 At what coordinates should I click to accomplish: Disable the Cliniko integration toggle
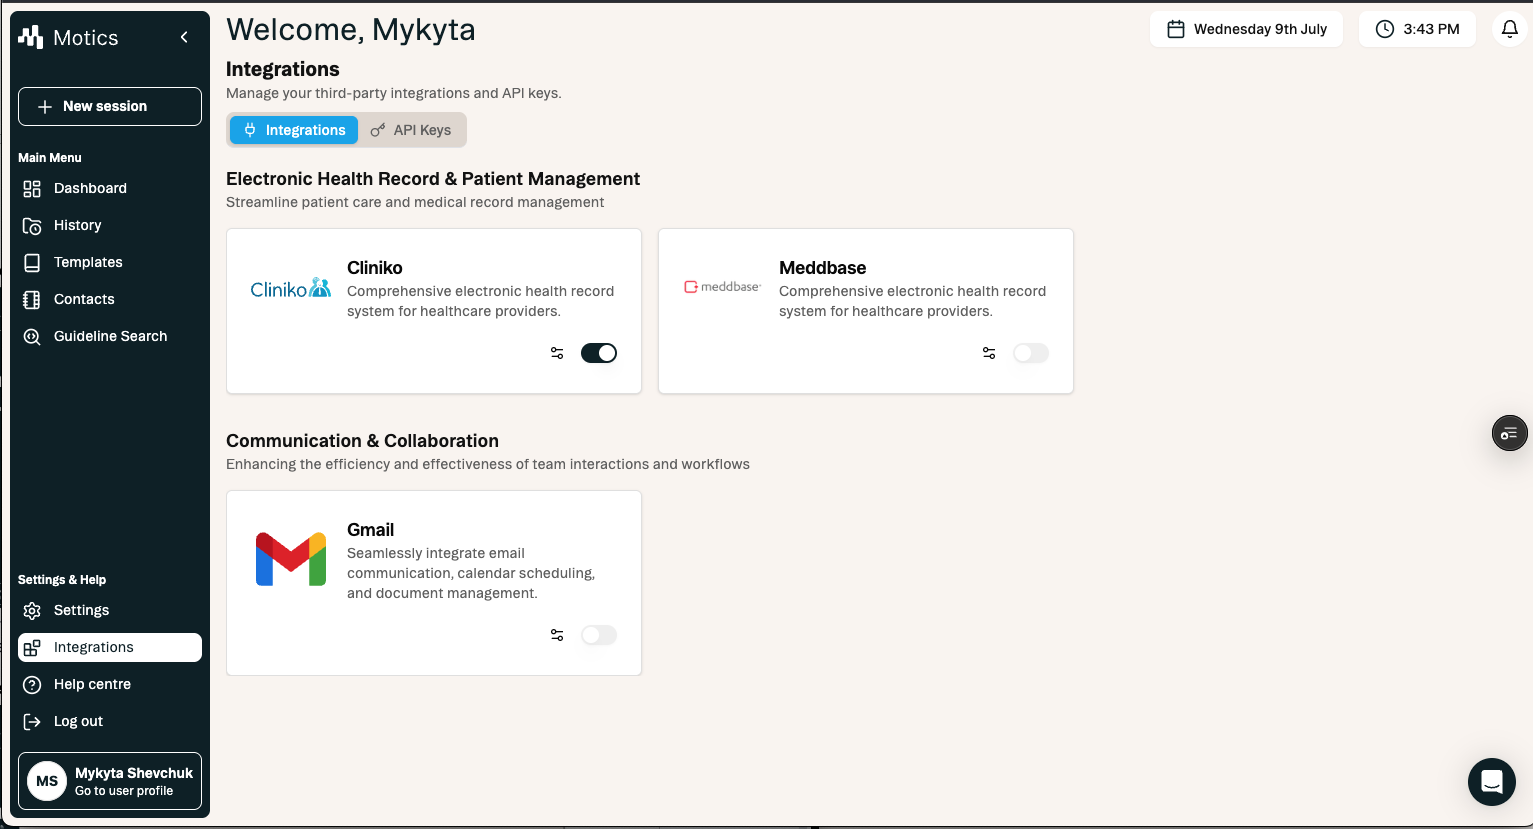[599, 353]
